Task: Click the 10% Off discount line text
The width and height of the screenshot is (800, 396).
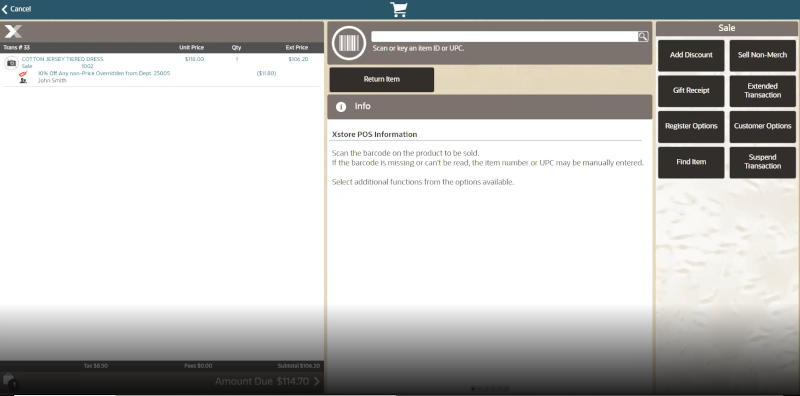Action: (x=104, y=73)
